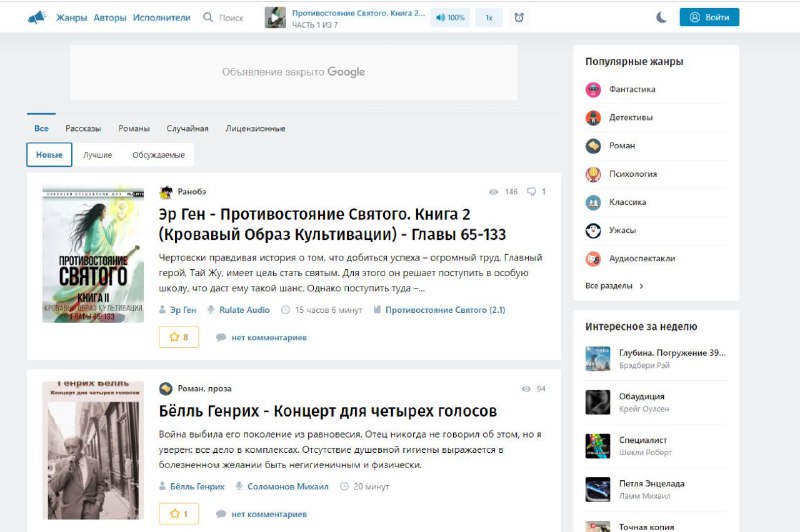Switch to the Рассказы tab
Image resolution: width=800 pixels, height=532 pixels.
click(83, 128)
